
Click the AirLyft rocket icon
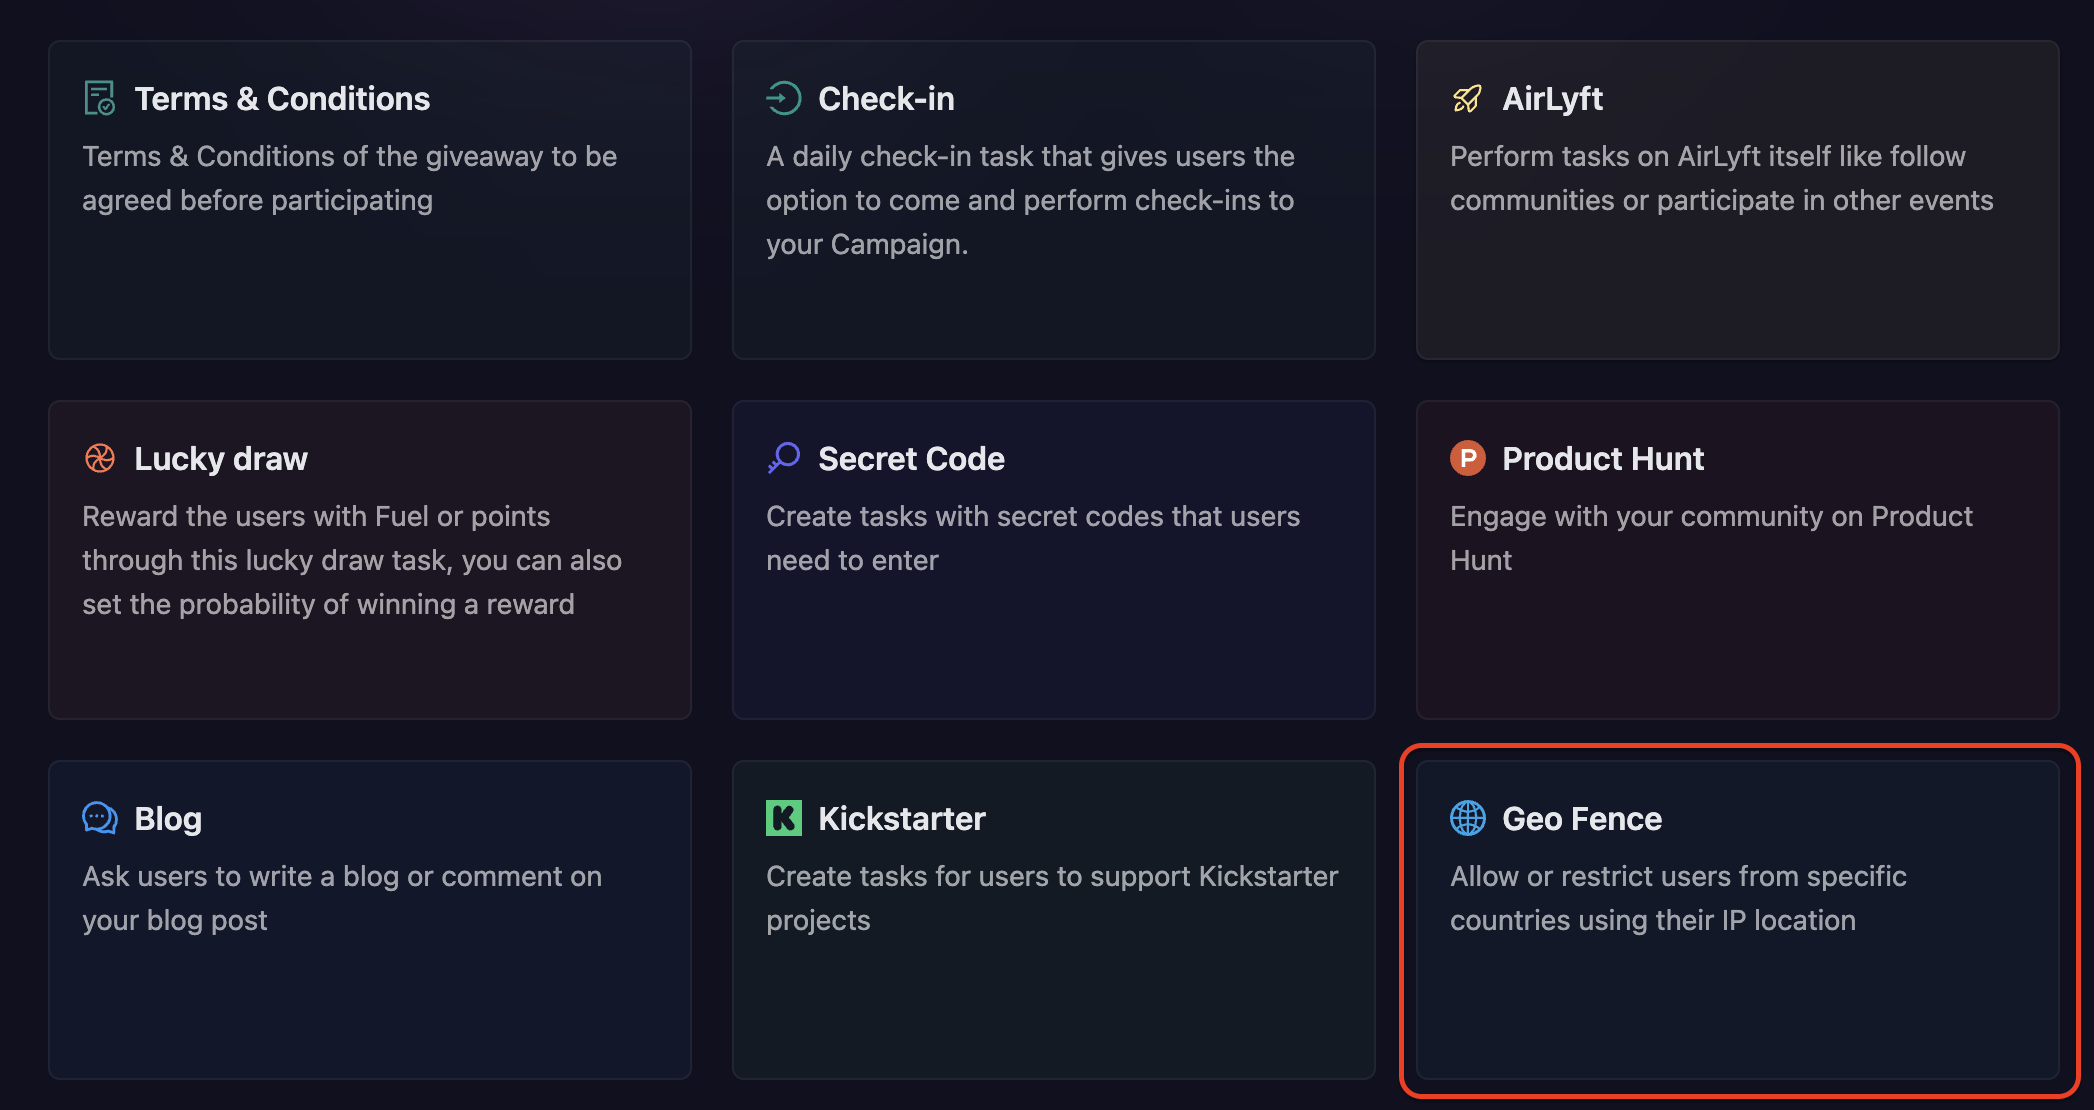coord(1467,98)
